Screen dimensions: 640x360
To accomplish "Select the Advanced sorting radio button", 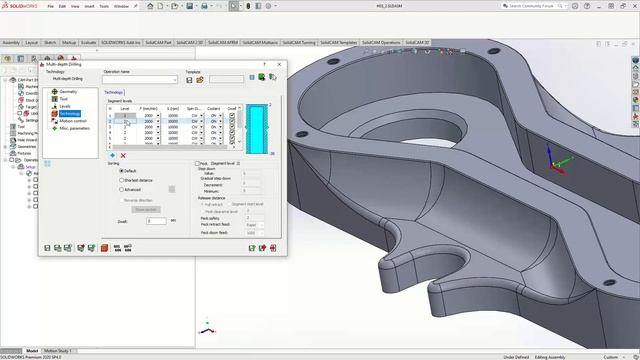I will (x=121, y=189).
